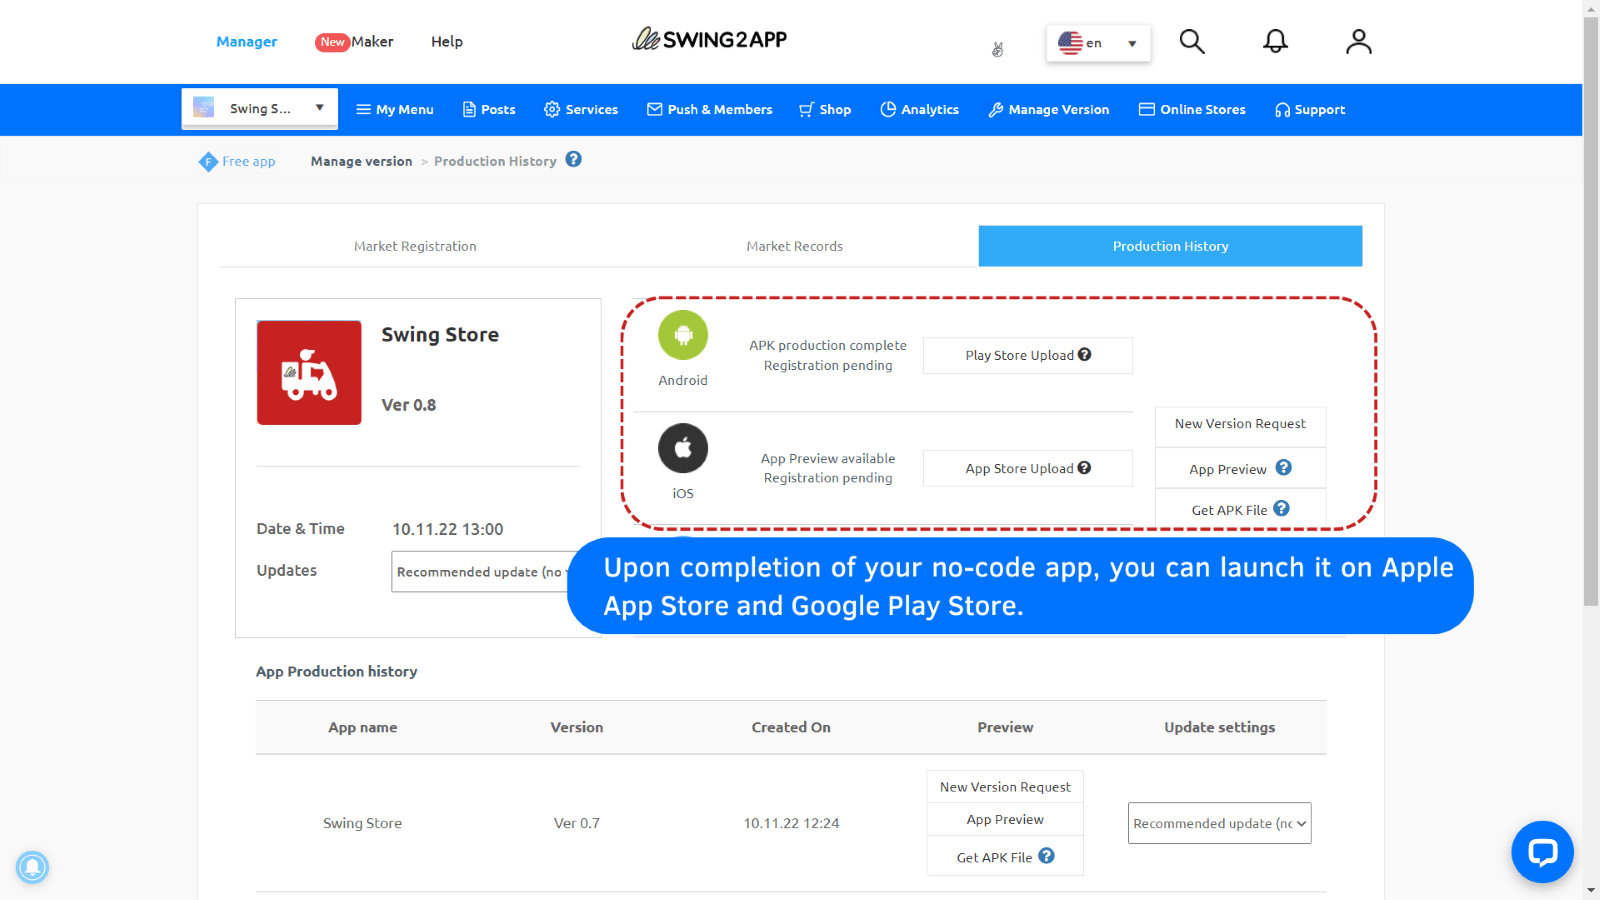Select the iOS Apple icon
1600x900 pixels.
coord(683,448)
